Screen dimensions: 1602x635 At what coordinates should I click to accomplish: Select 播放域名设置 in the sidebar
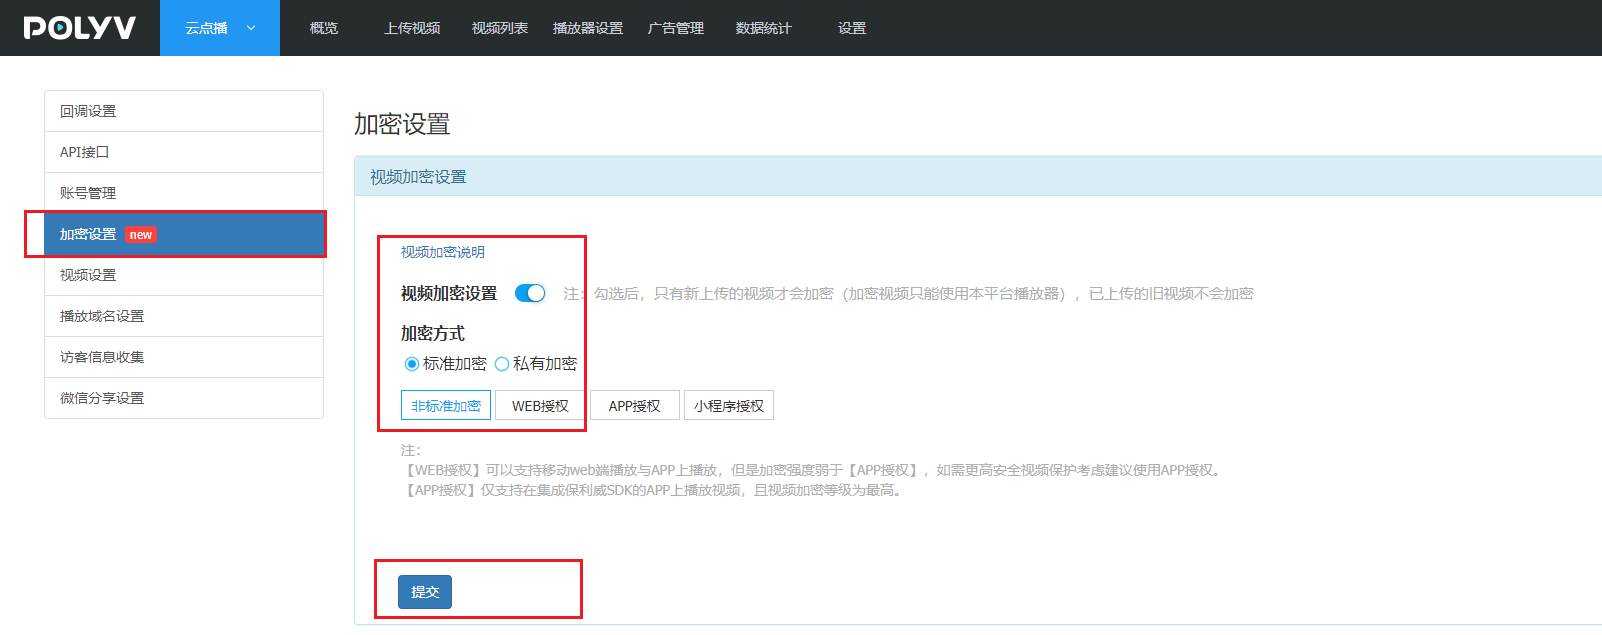[184, 316]
